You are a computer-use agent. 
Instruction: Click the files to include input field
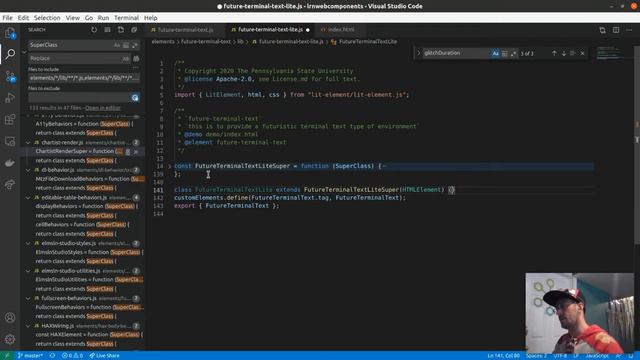(84, 78)
